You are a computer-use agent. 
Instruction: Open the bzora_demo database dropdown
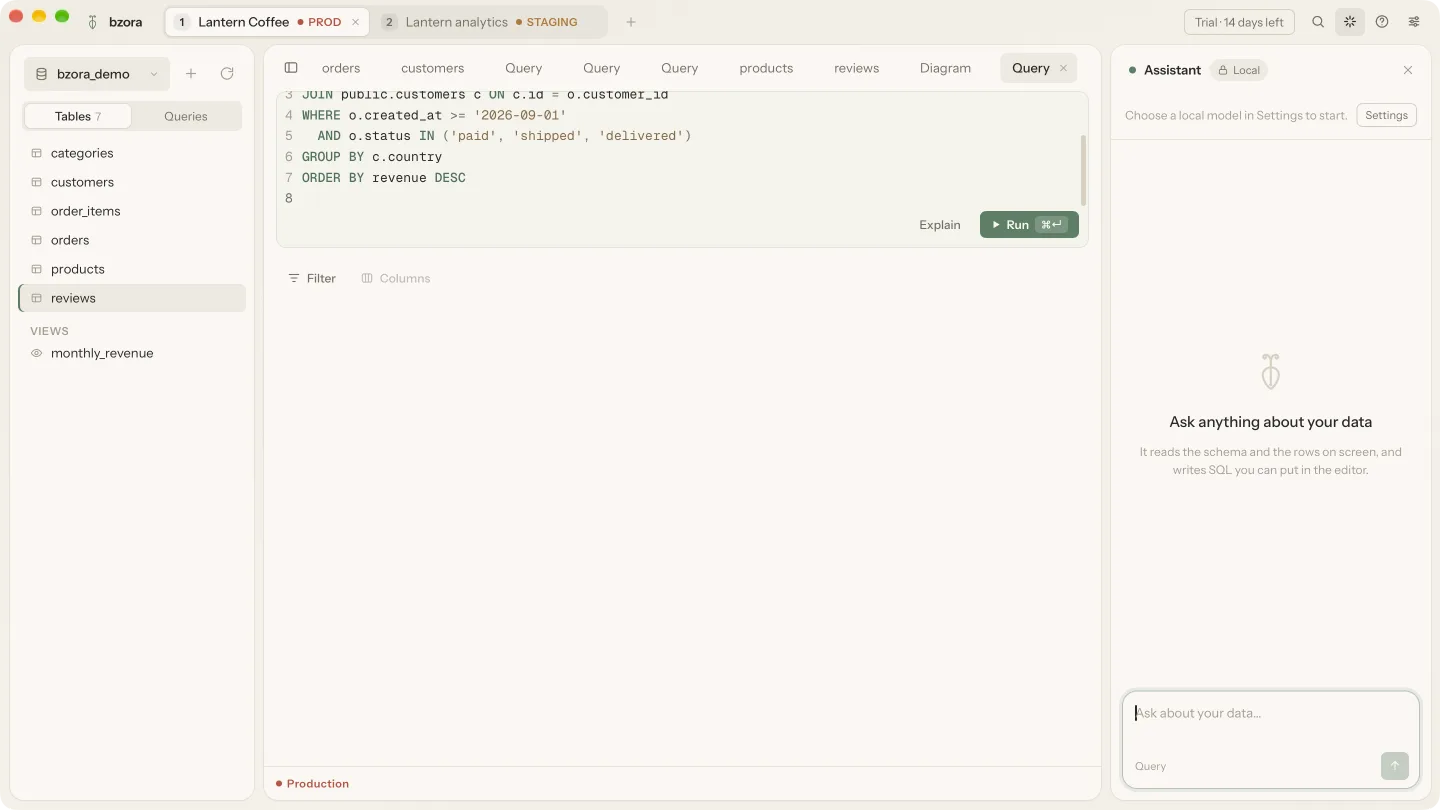(97, 74)
